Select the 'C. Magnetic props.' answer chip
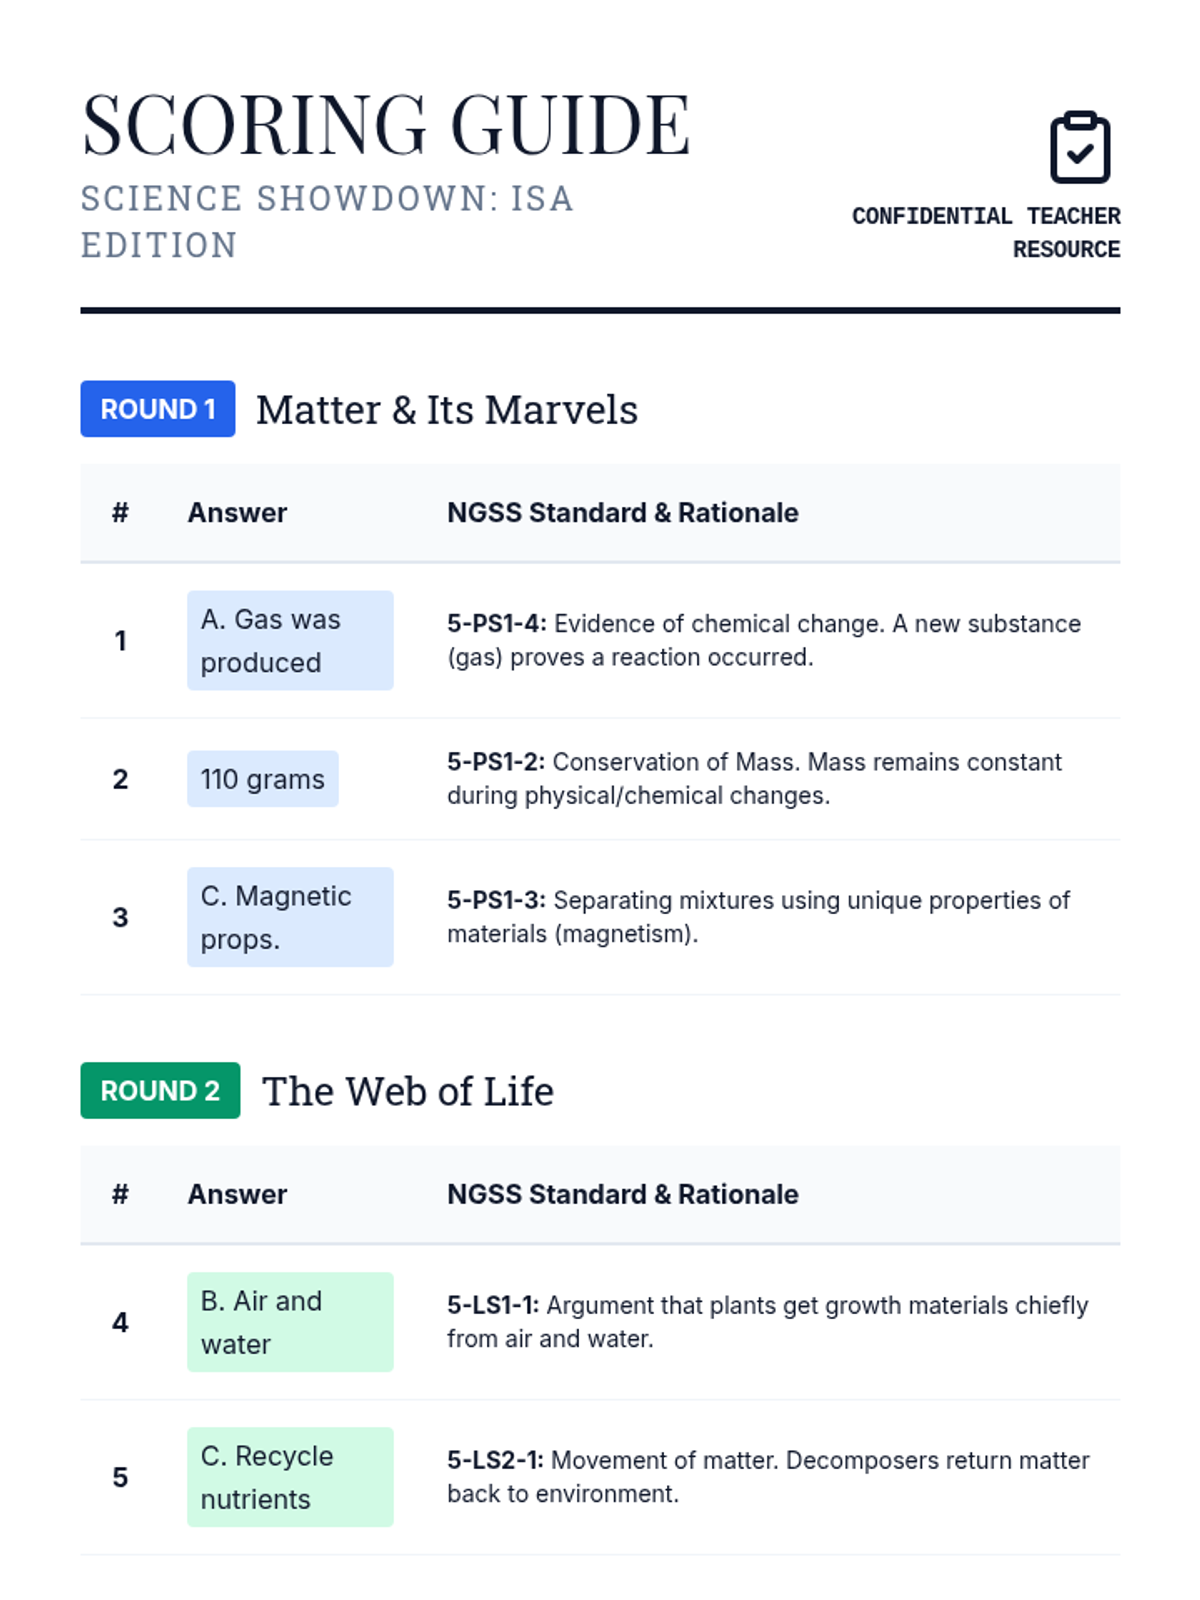The width and height of the screenshot is (1200, 1600). coord(290,917)
